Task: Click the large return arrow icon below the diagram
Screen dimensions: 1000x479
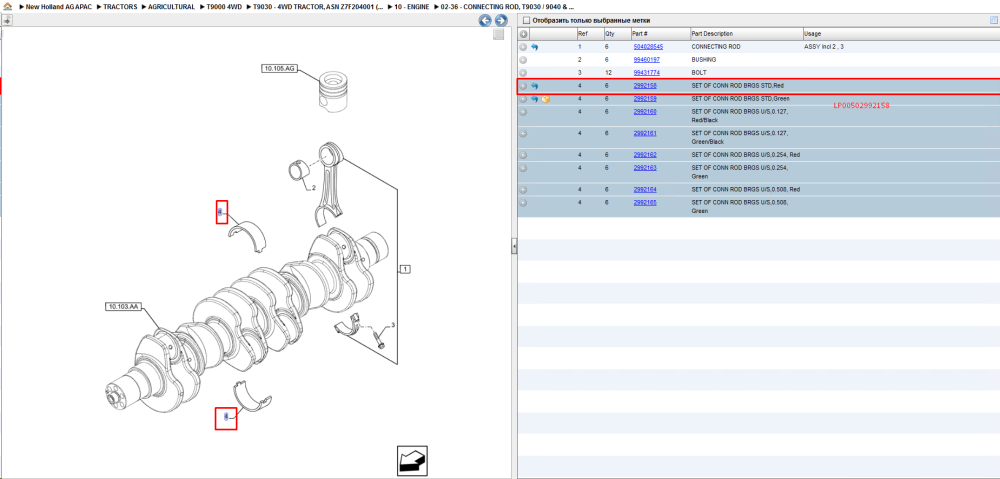Action: pos(412,461)
